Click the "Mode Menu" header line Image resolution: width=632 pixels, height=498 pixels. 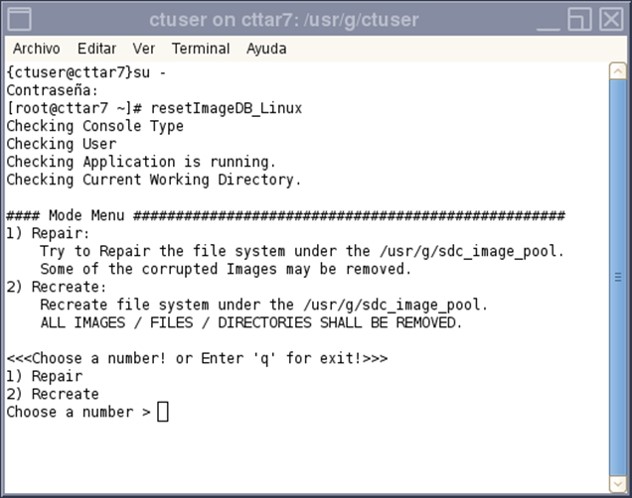[285, 216]
